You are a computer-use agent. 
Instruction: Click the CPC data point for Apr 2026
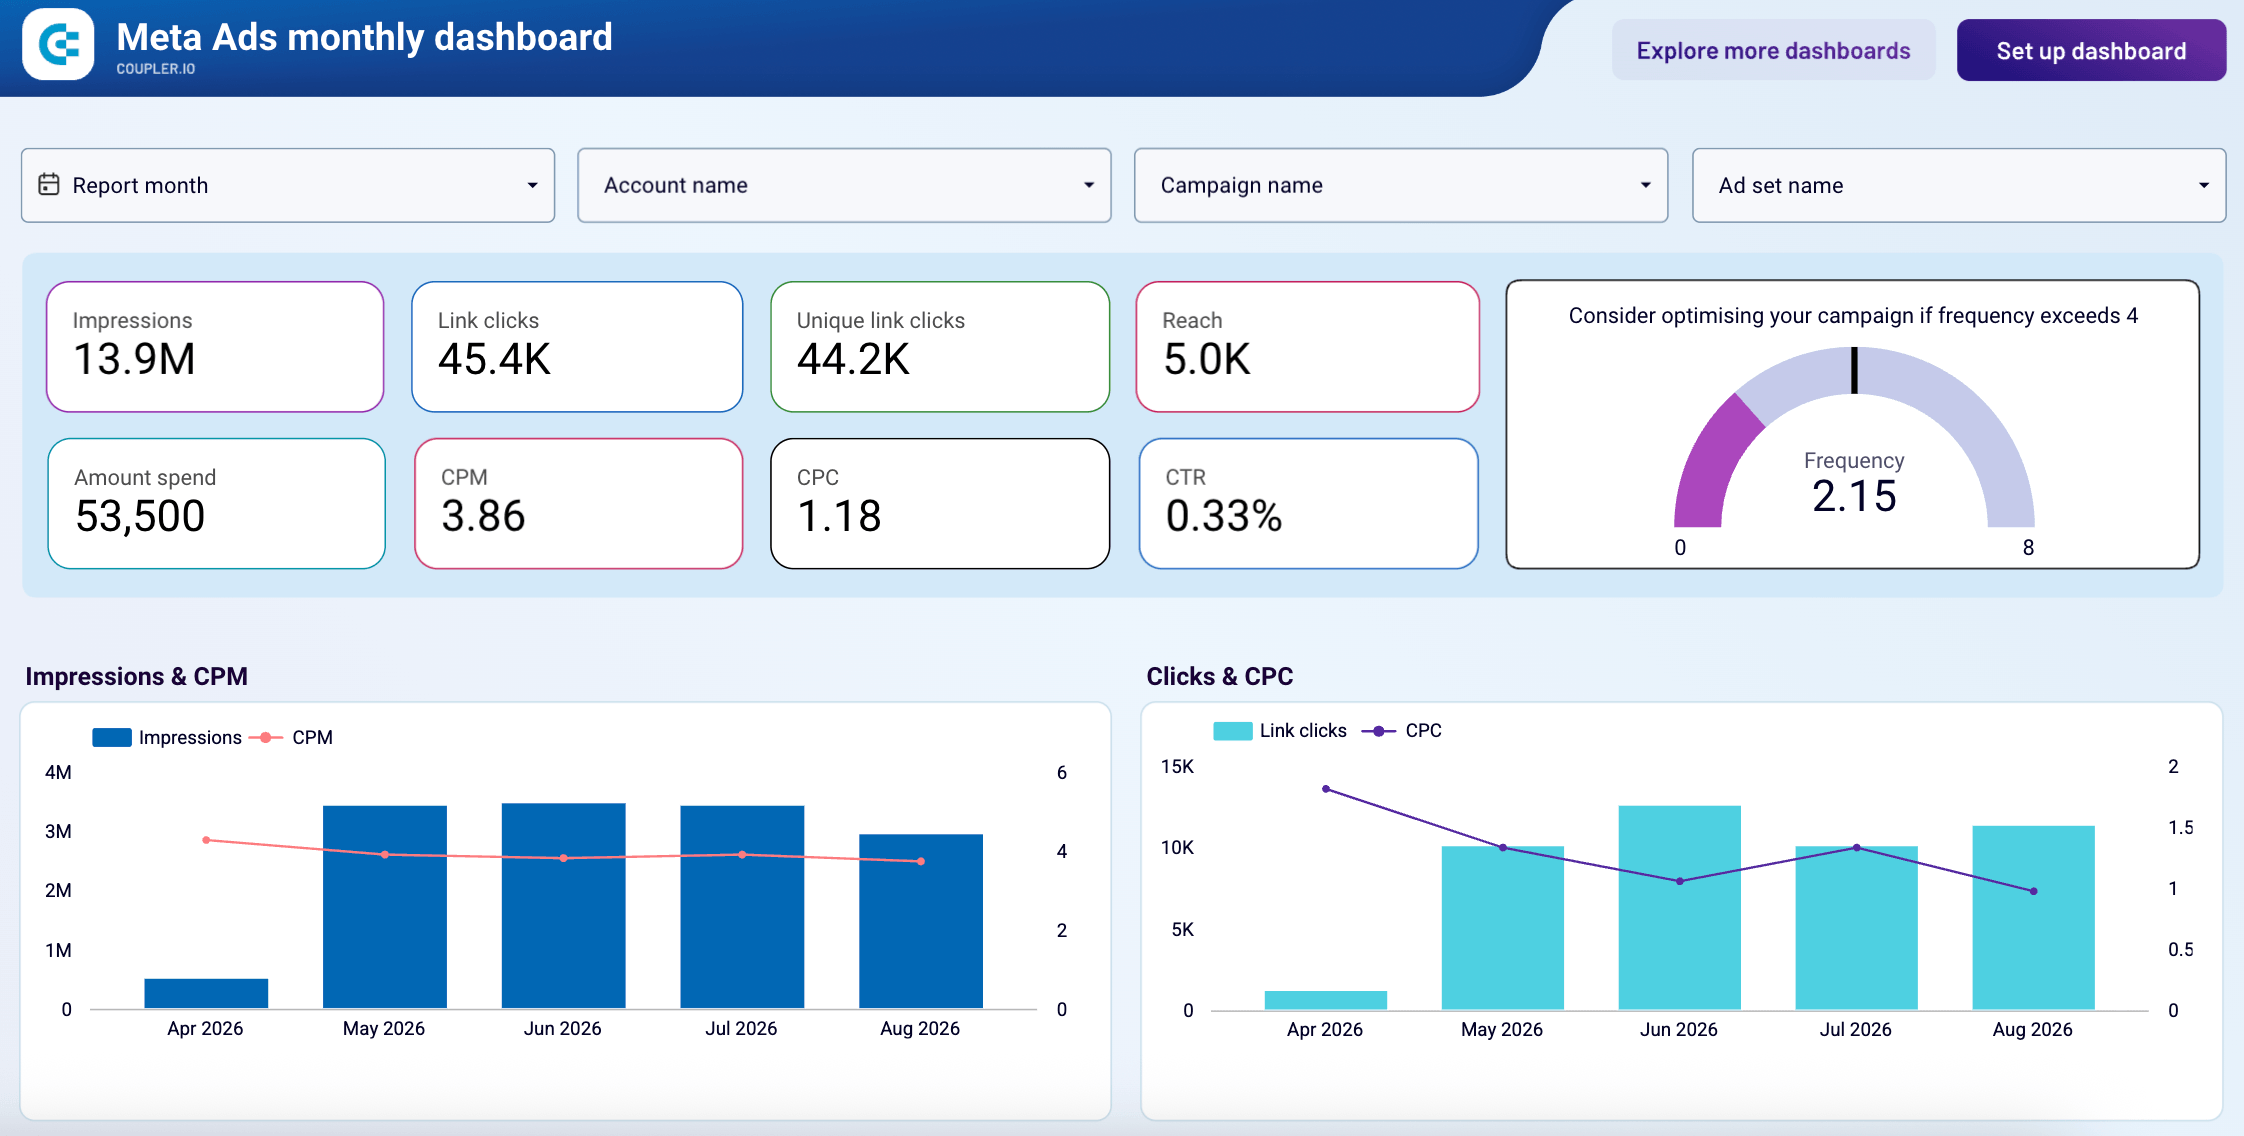(1326, 789)
